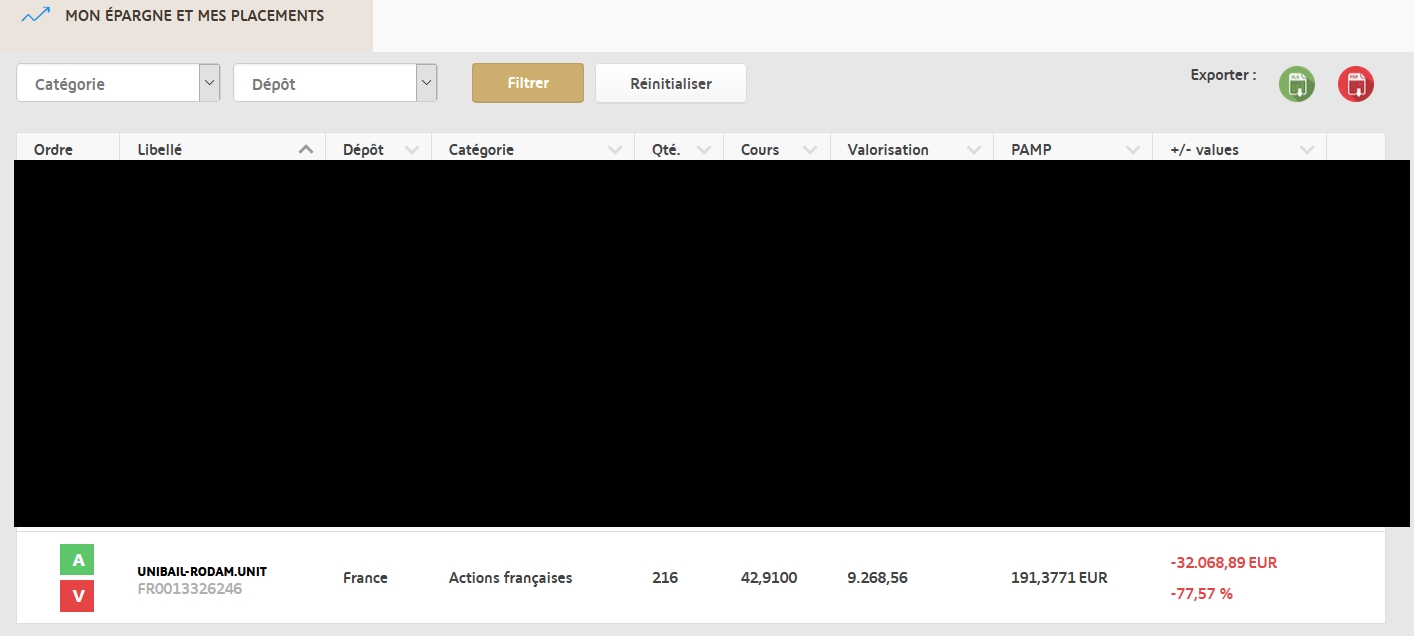Sort by the Cours column header
Viewport: 1414px width, 636px height.
click(777, 149)
